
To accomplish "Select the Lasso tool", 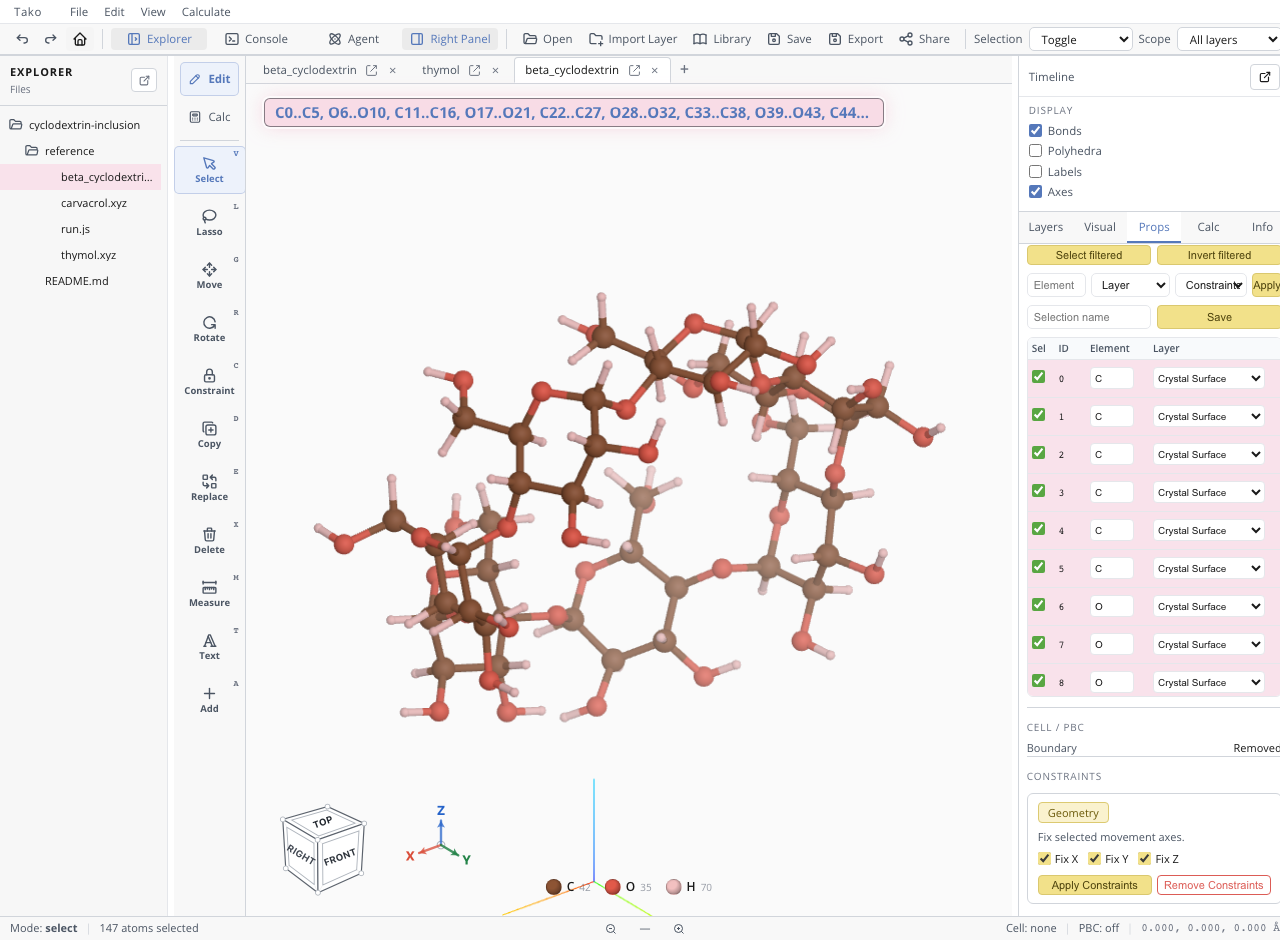I will [x=209, y=222].
